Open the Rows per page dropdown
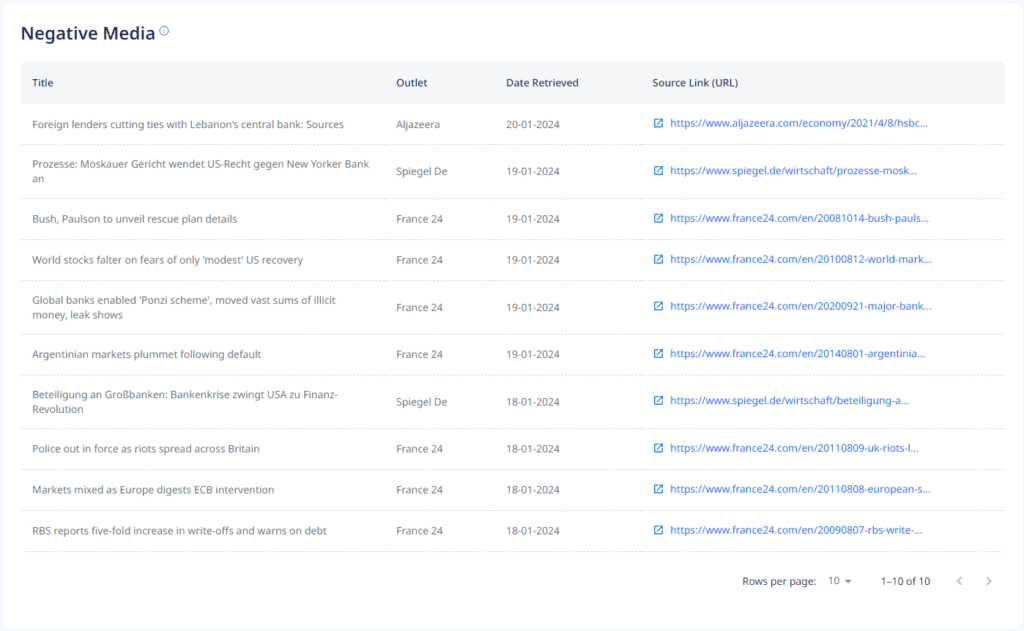Screen dimensions: 1024x631 (x=840, y=581)
